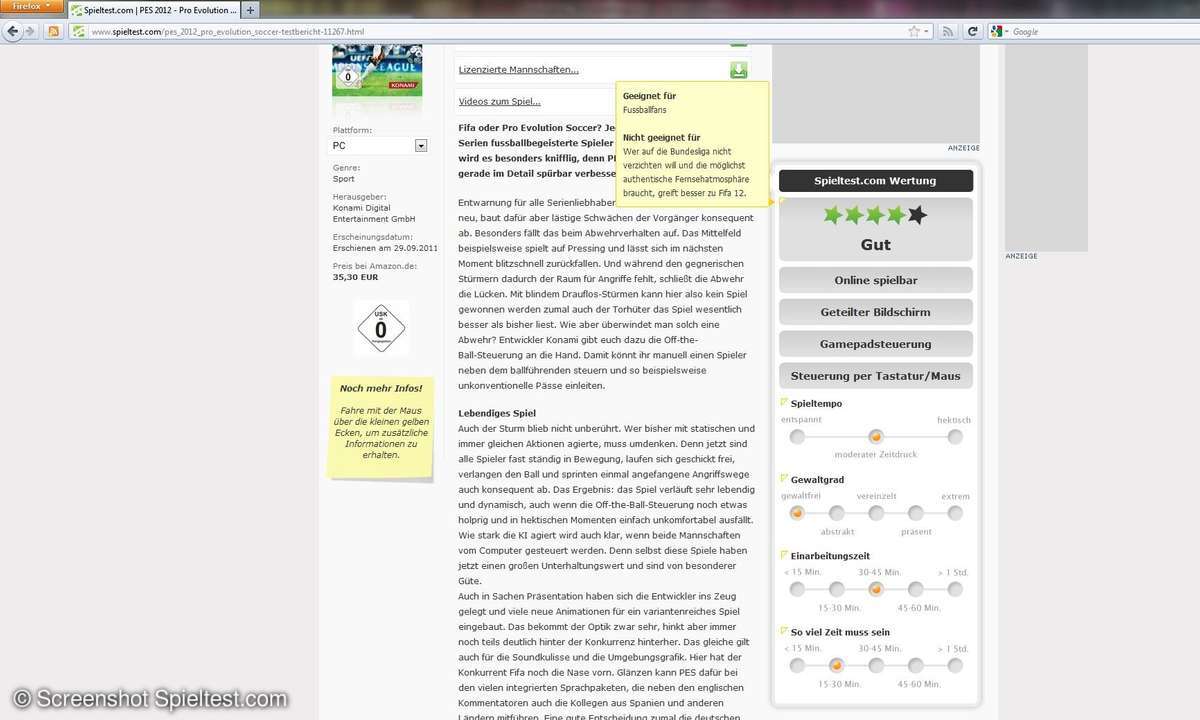Image resolution: width=1200 pixels, height=720 pixels.
Task: Set Gewaltgrad to präsent
Action: coord(916,513)
